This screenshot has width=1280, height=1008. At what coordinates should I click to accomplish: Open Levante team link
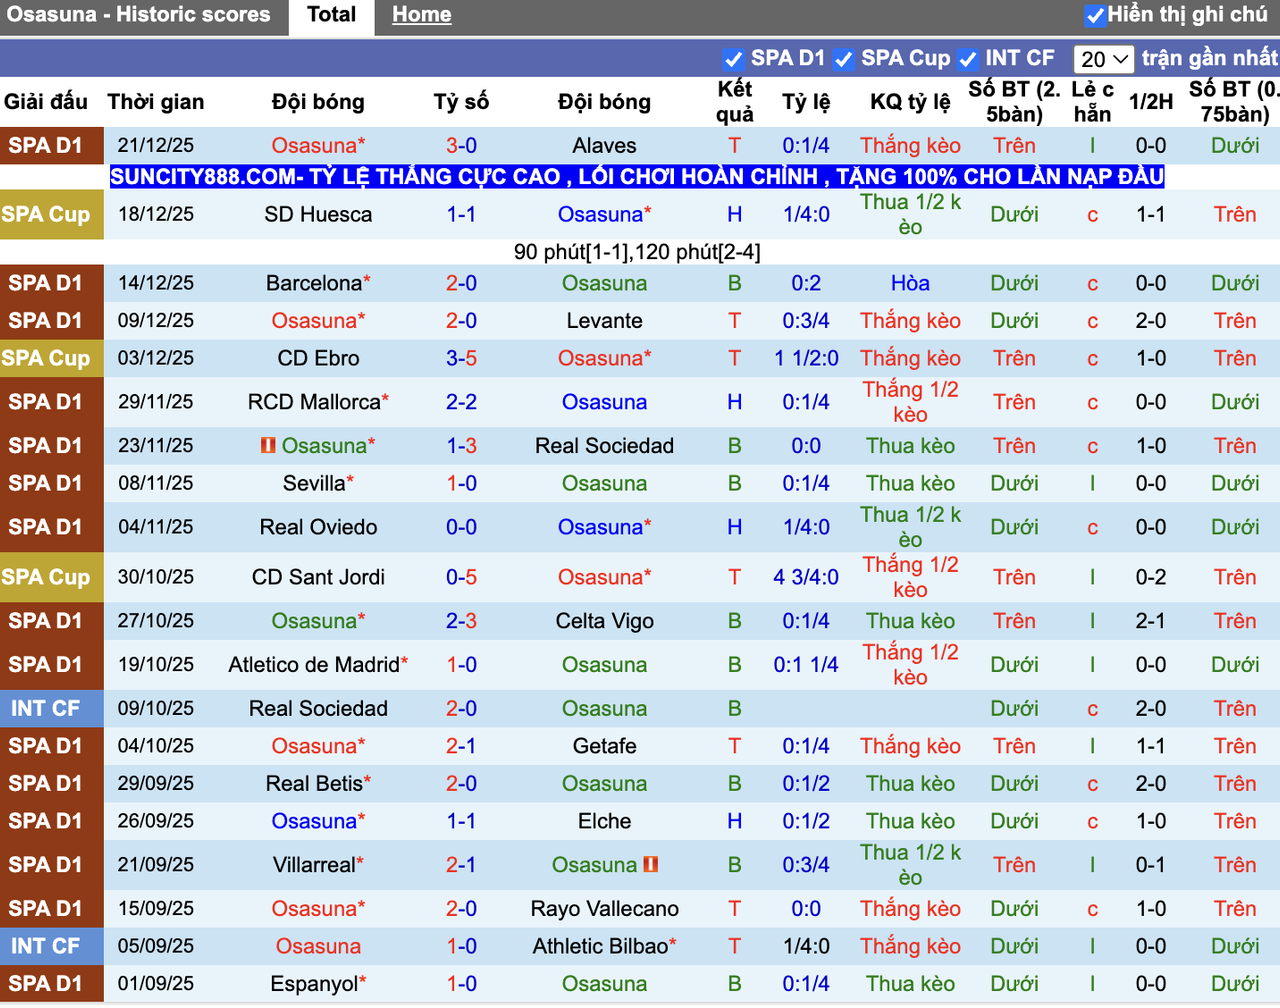[x=604, y=321]
